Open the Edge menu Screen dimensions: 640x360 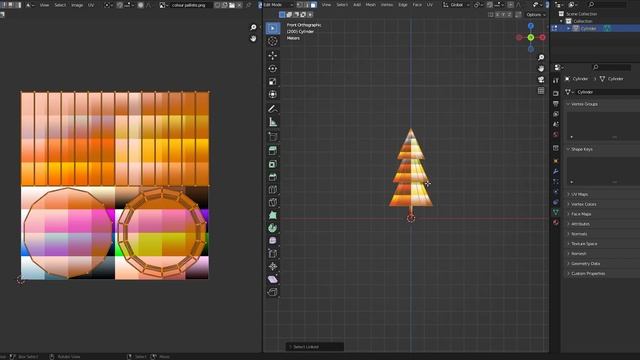coord(403,5)
